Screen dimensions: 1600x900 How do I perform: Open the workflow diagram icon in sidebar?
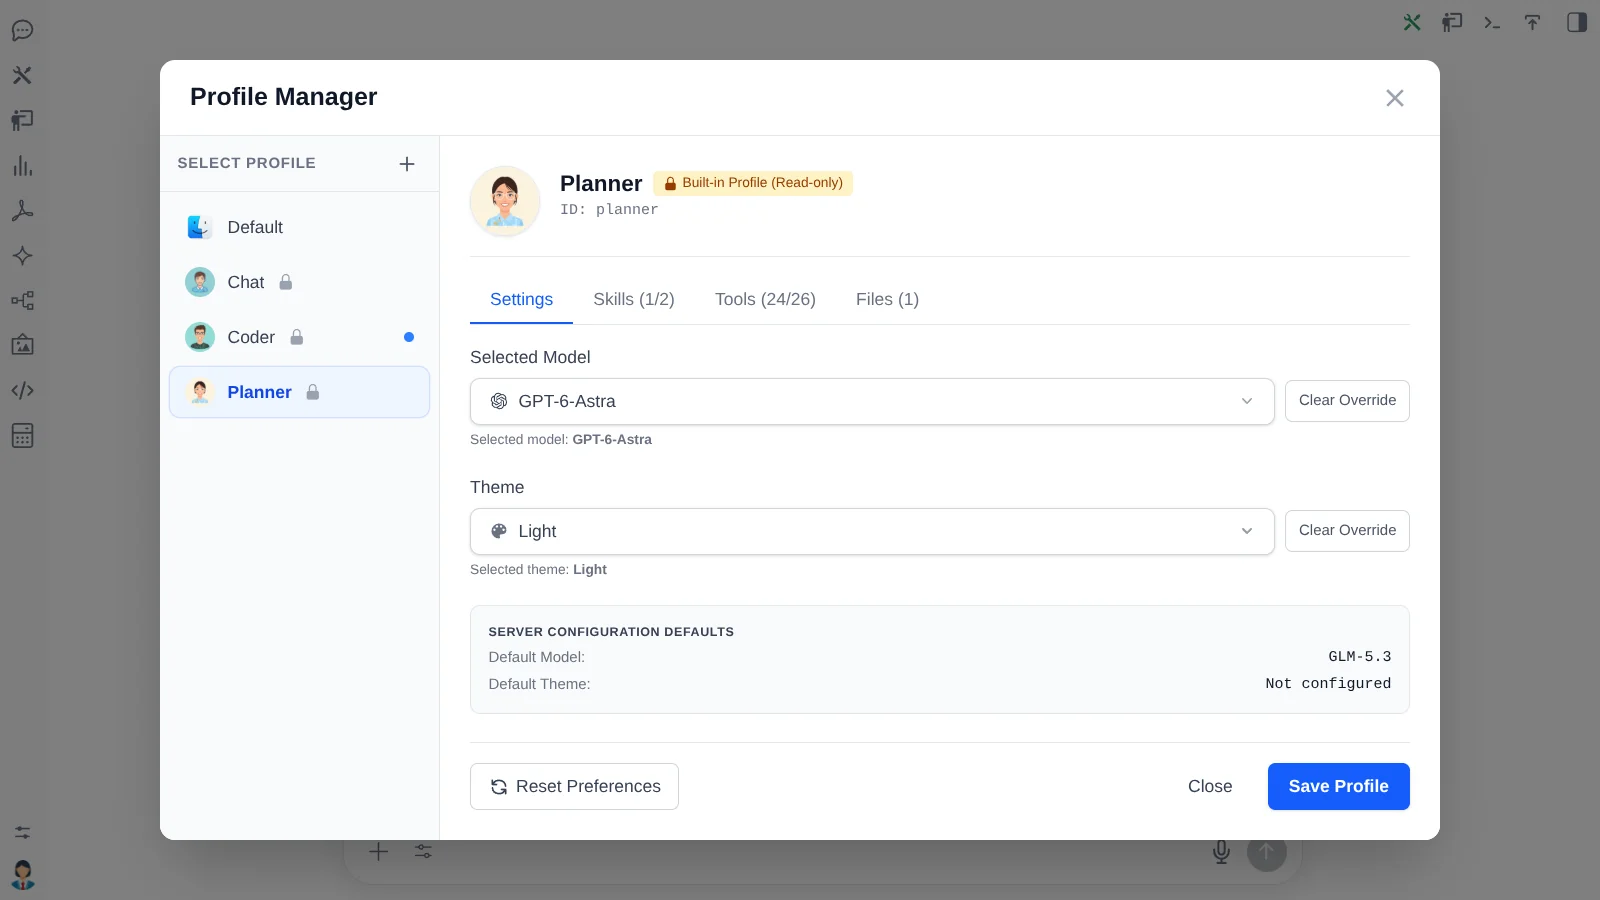(x=22, y=301)
